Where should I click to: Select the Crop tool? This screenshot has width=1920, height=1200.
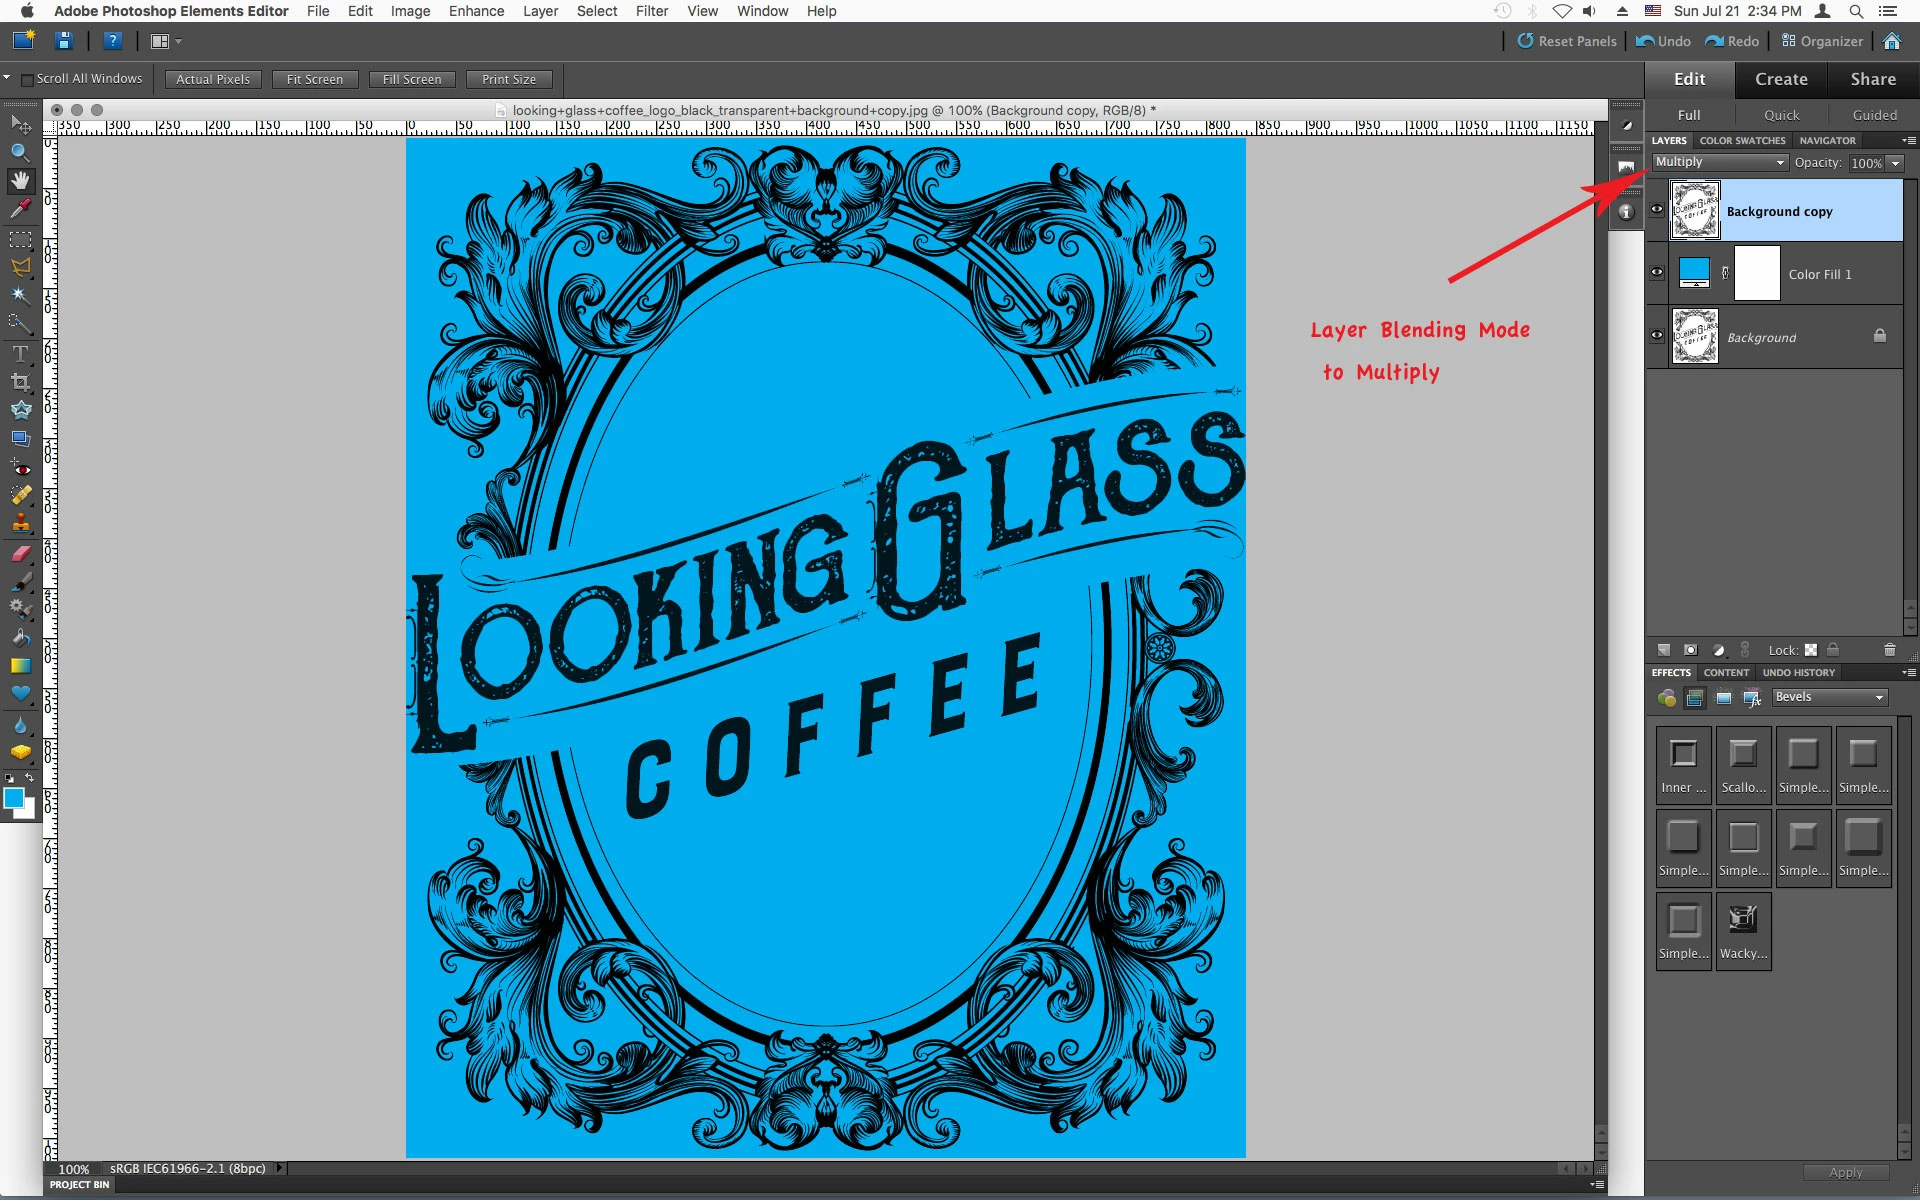coord(20,382)
